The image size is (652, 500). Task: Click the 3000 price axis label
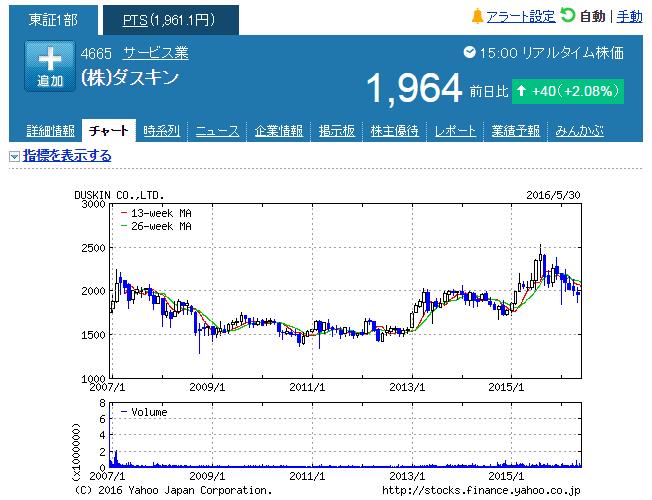(94, 204)
